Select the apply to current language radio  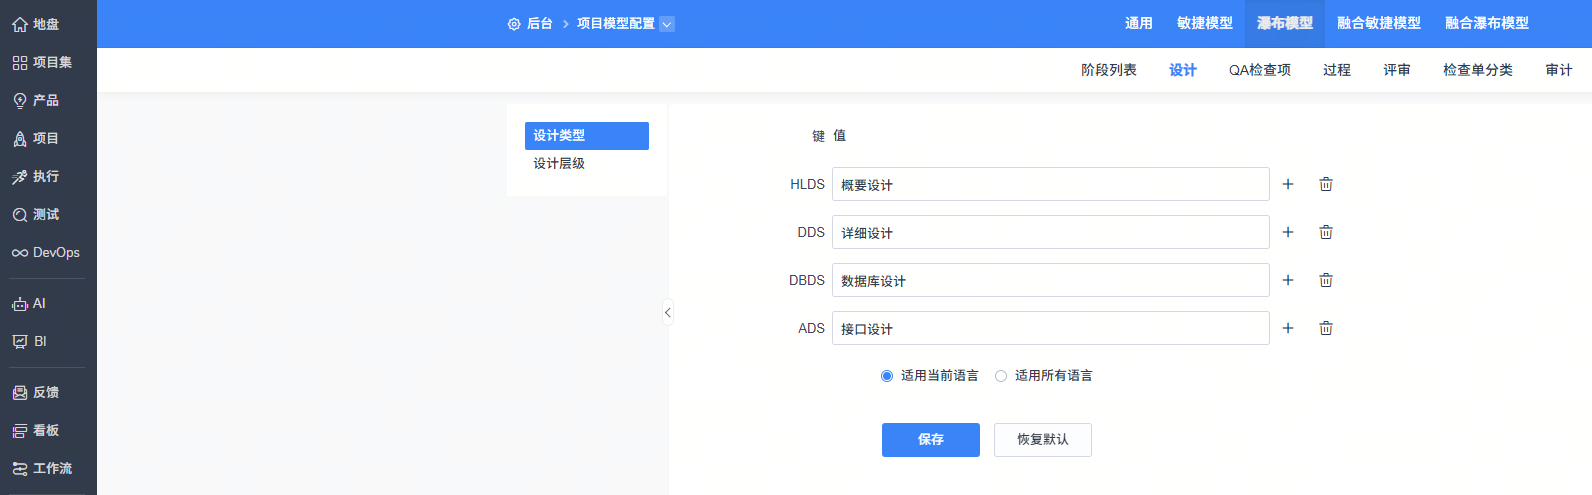(887, 376)
